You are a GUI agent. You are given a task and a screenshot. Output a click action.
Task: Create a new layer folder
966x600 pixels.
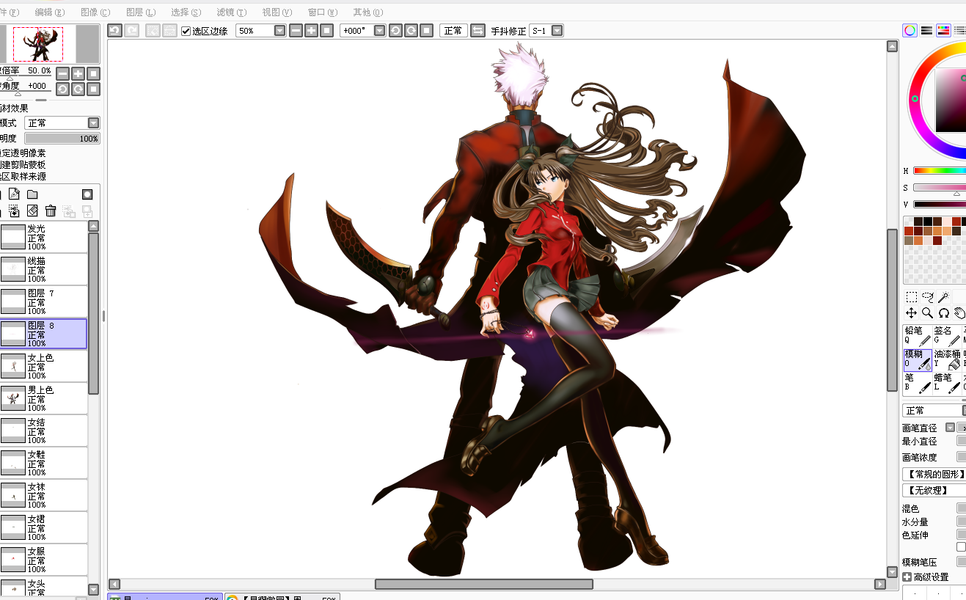pyautogui.click(x=32, y=195)
